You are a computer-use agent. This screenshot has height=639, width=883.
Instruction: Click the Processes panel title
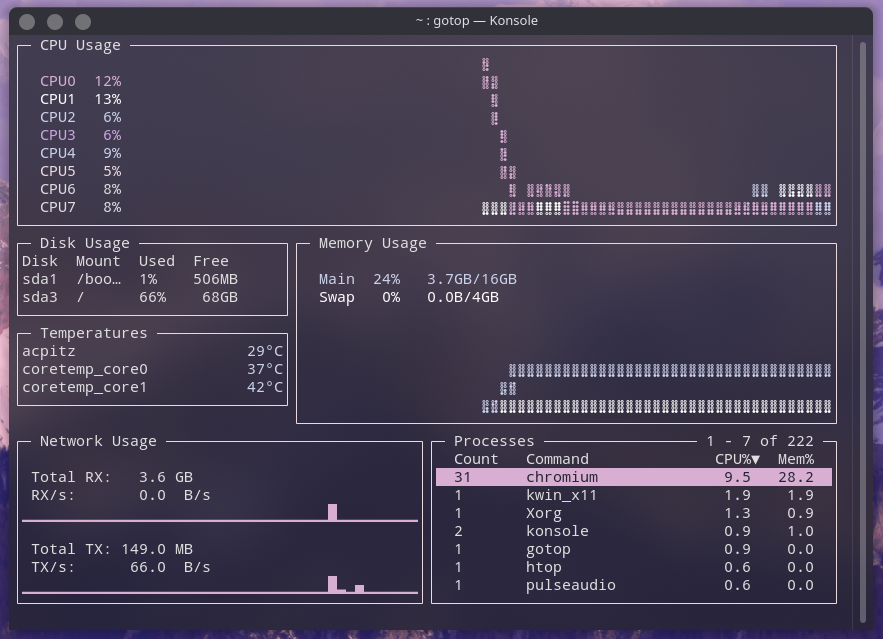click(494, 441)
